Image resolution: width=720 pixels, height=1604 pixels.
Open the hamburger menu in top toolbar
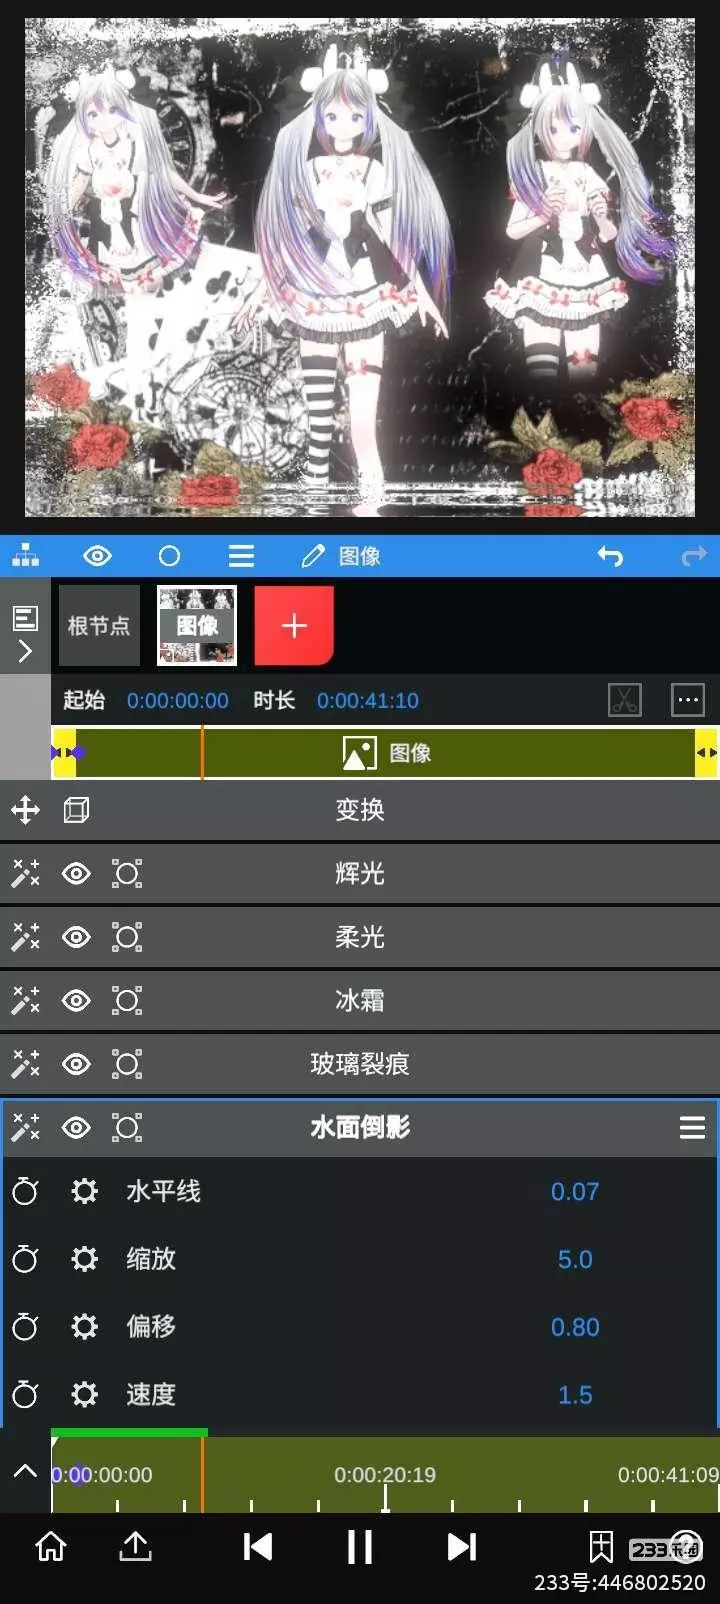241,556
